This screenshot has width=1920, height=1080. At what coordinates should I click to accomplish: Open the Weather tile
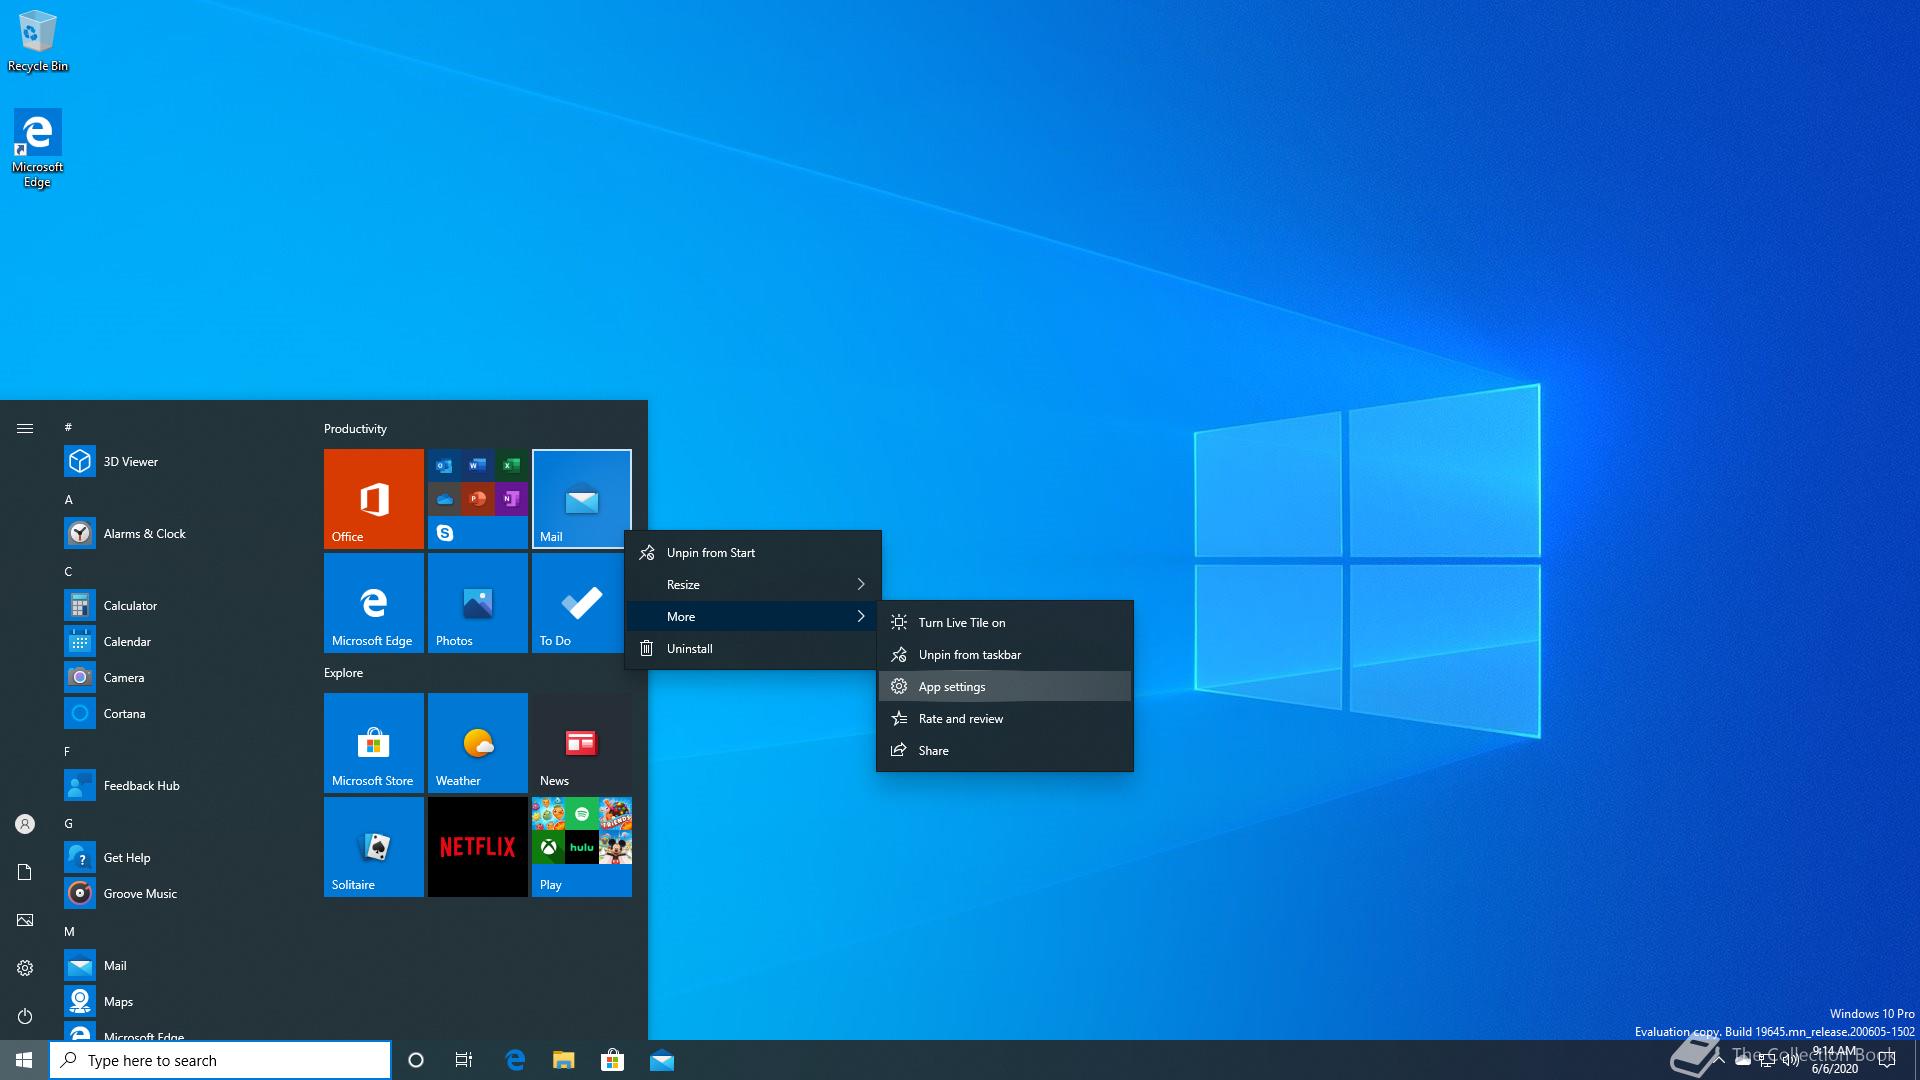point(477,743)
